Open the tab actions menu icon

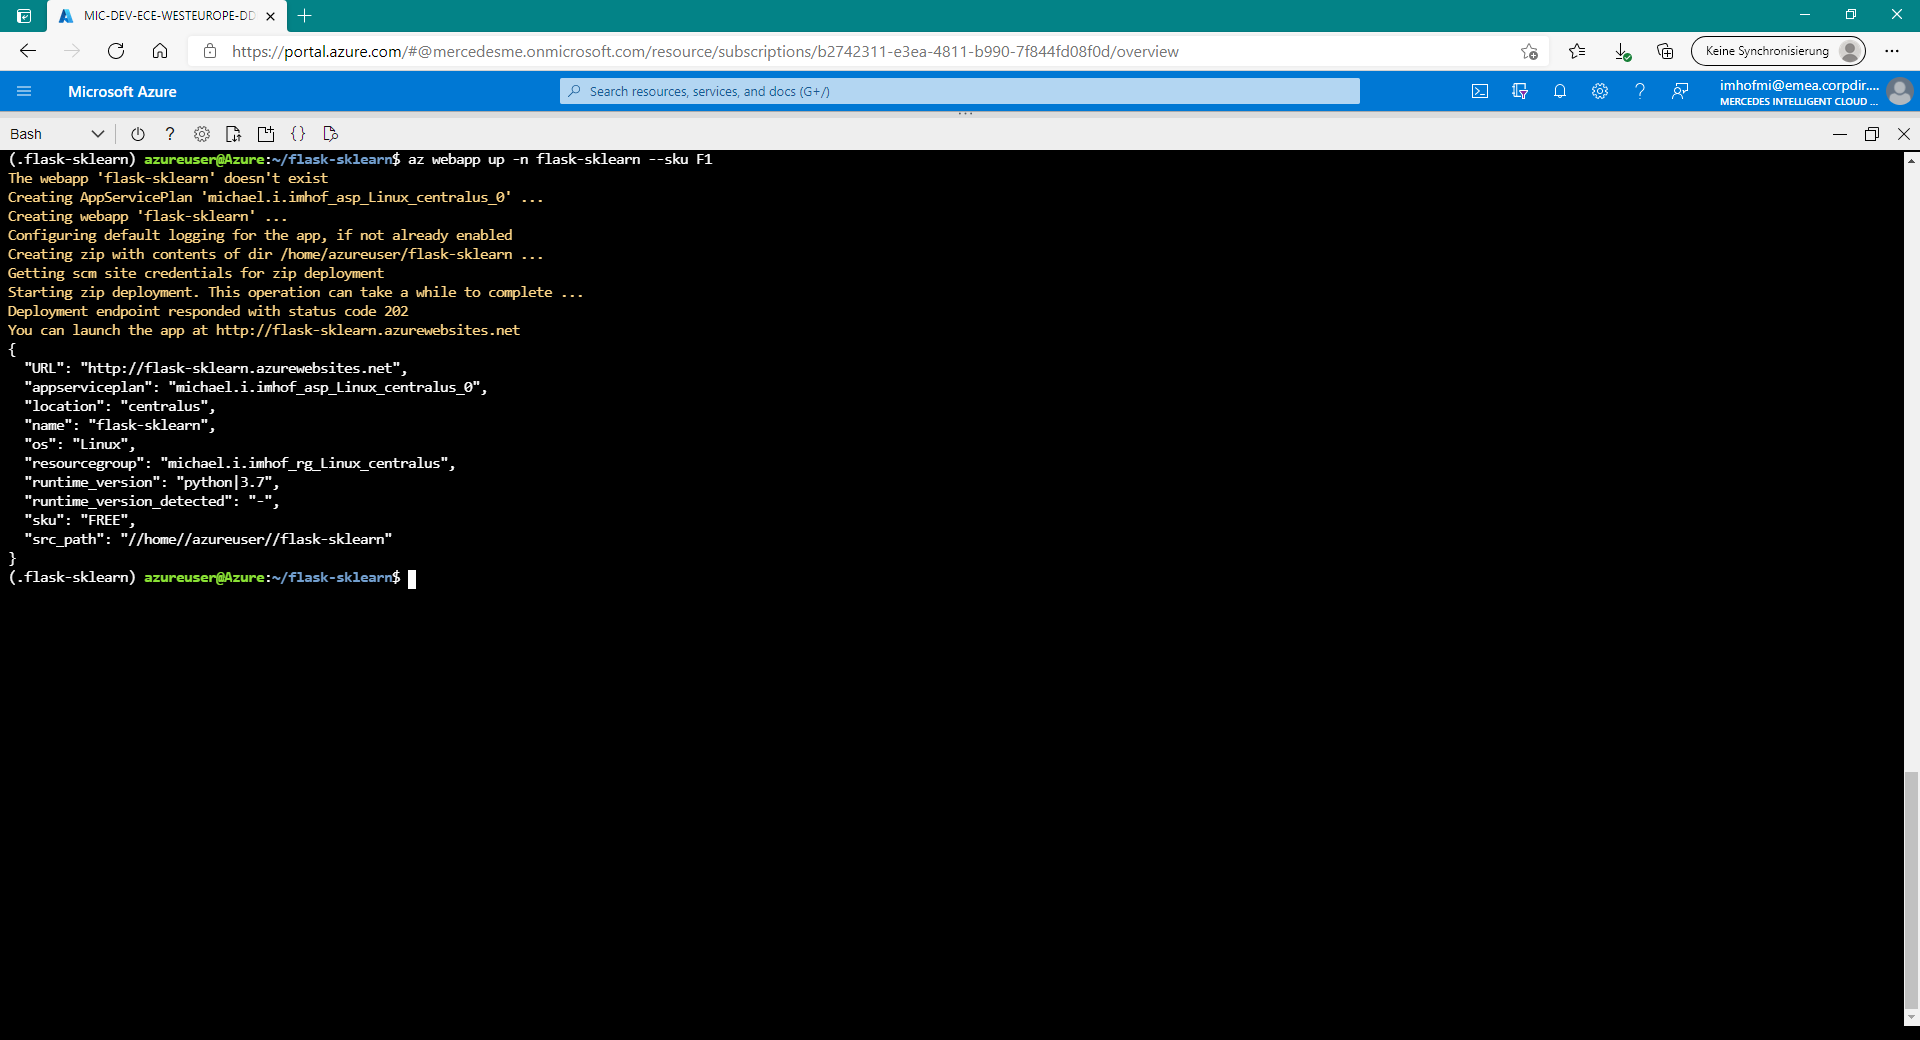(24, 16)
